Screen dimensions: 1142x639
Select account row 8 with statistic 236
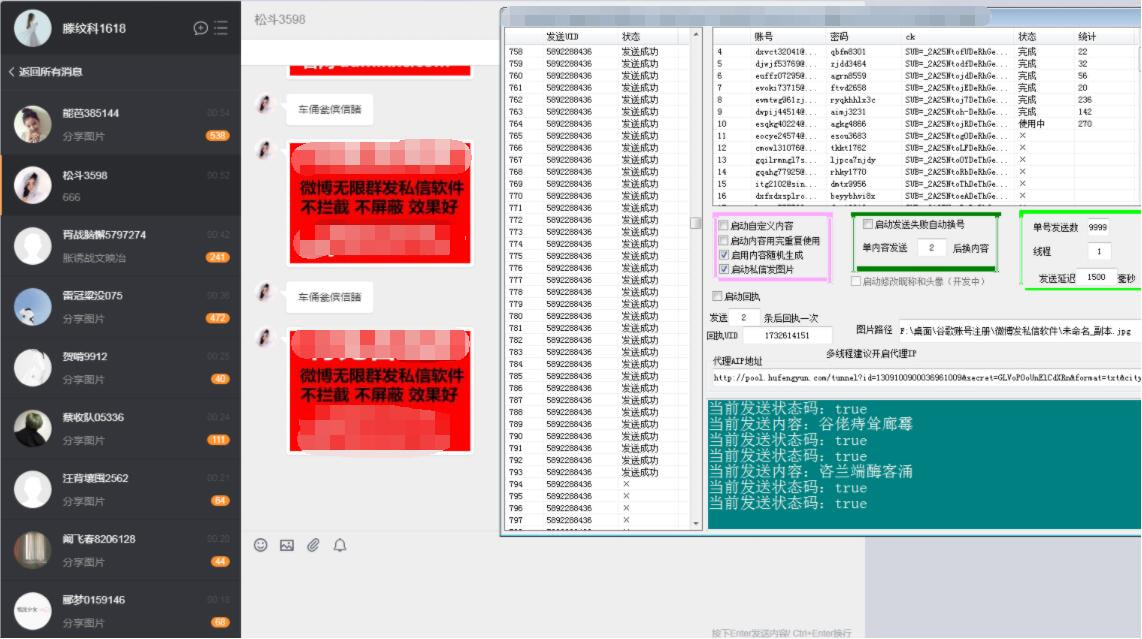pyautogui.click(x=925, y=100)
